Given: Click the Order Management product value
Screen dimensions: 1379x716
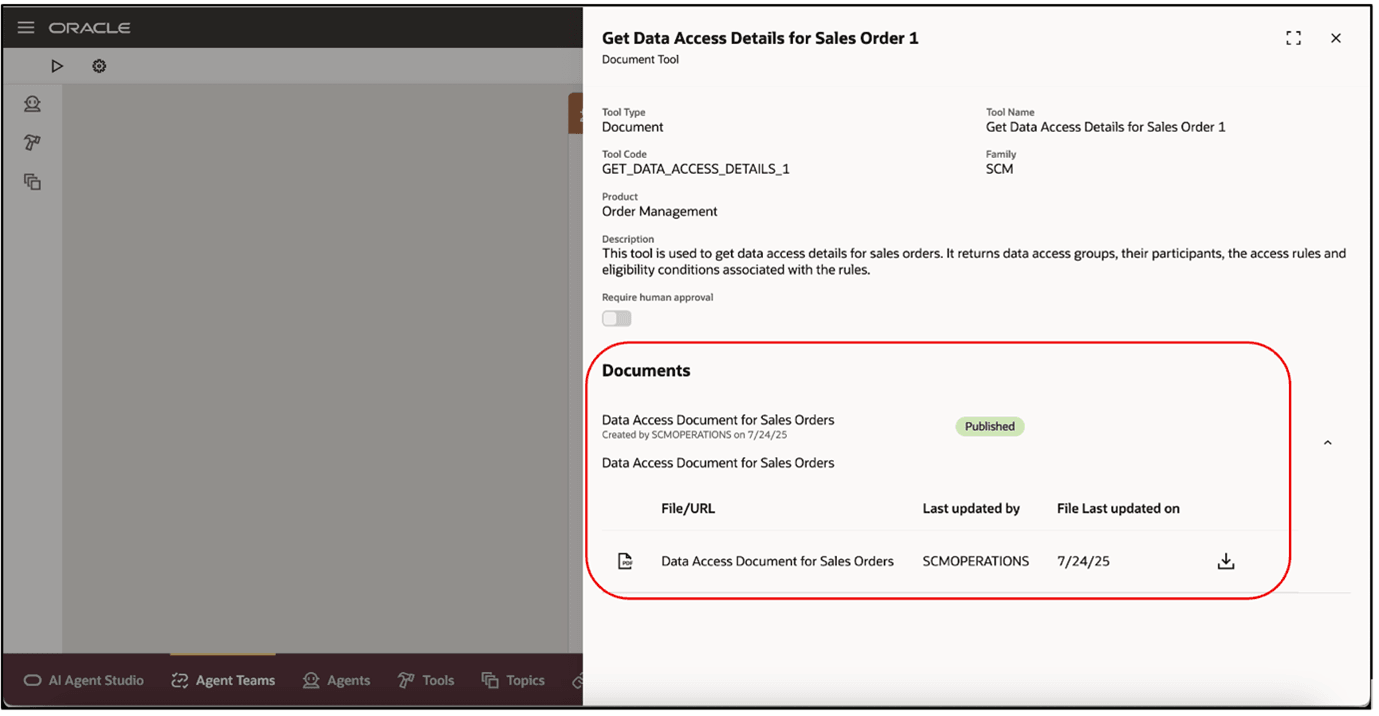Looking at the screenshot, I should pos(660,211).
